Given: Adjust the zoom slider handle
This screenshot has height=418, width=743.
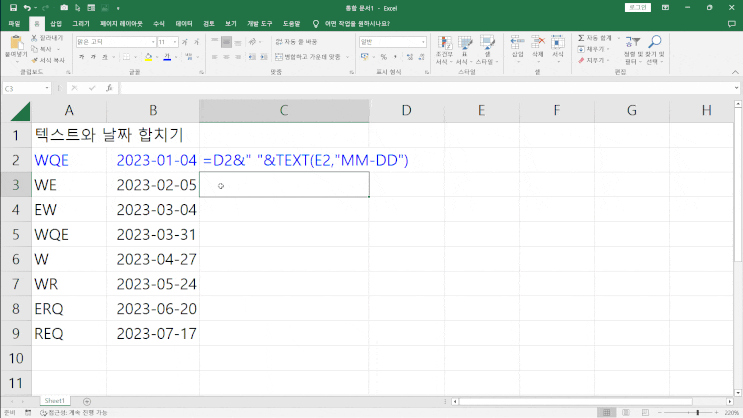Looking at the screenshot, I should click(698, 412).
